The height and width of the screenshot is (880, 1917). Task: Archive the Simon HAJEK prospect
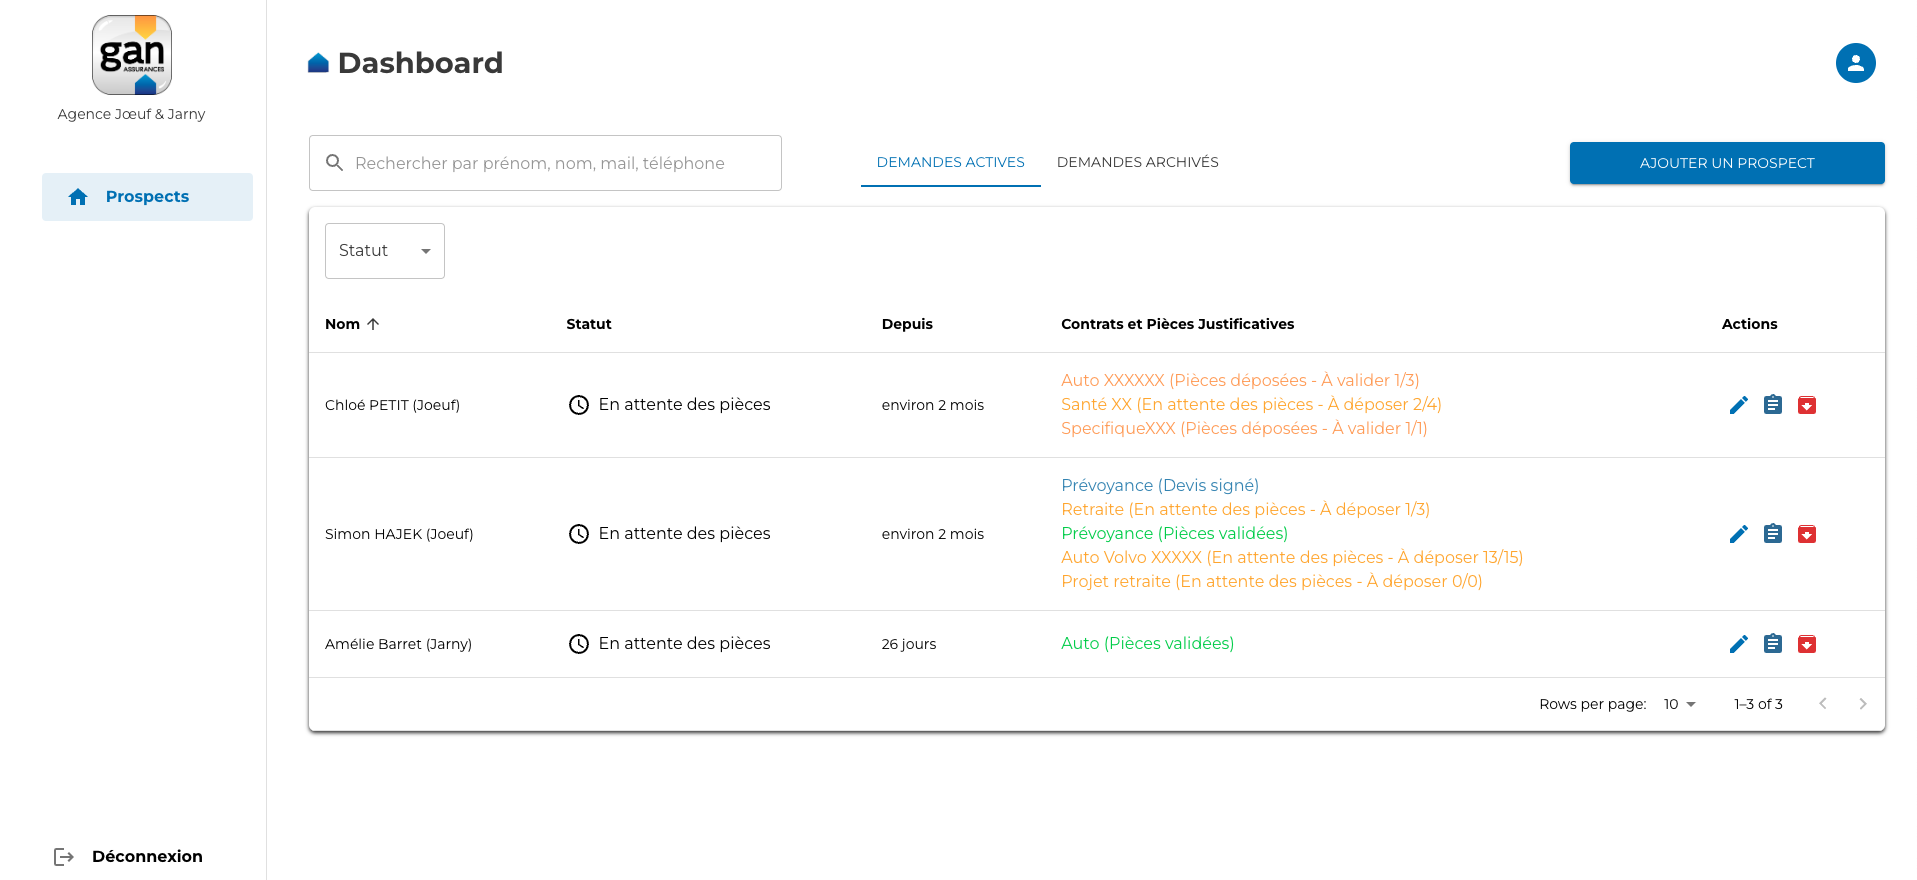click(x=1806, y=534)
